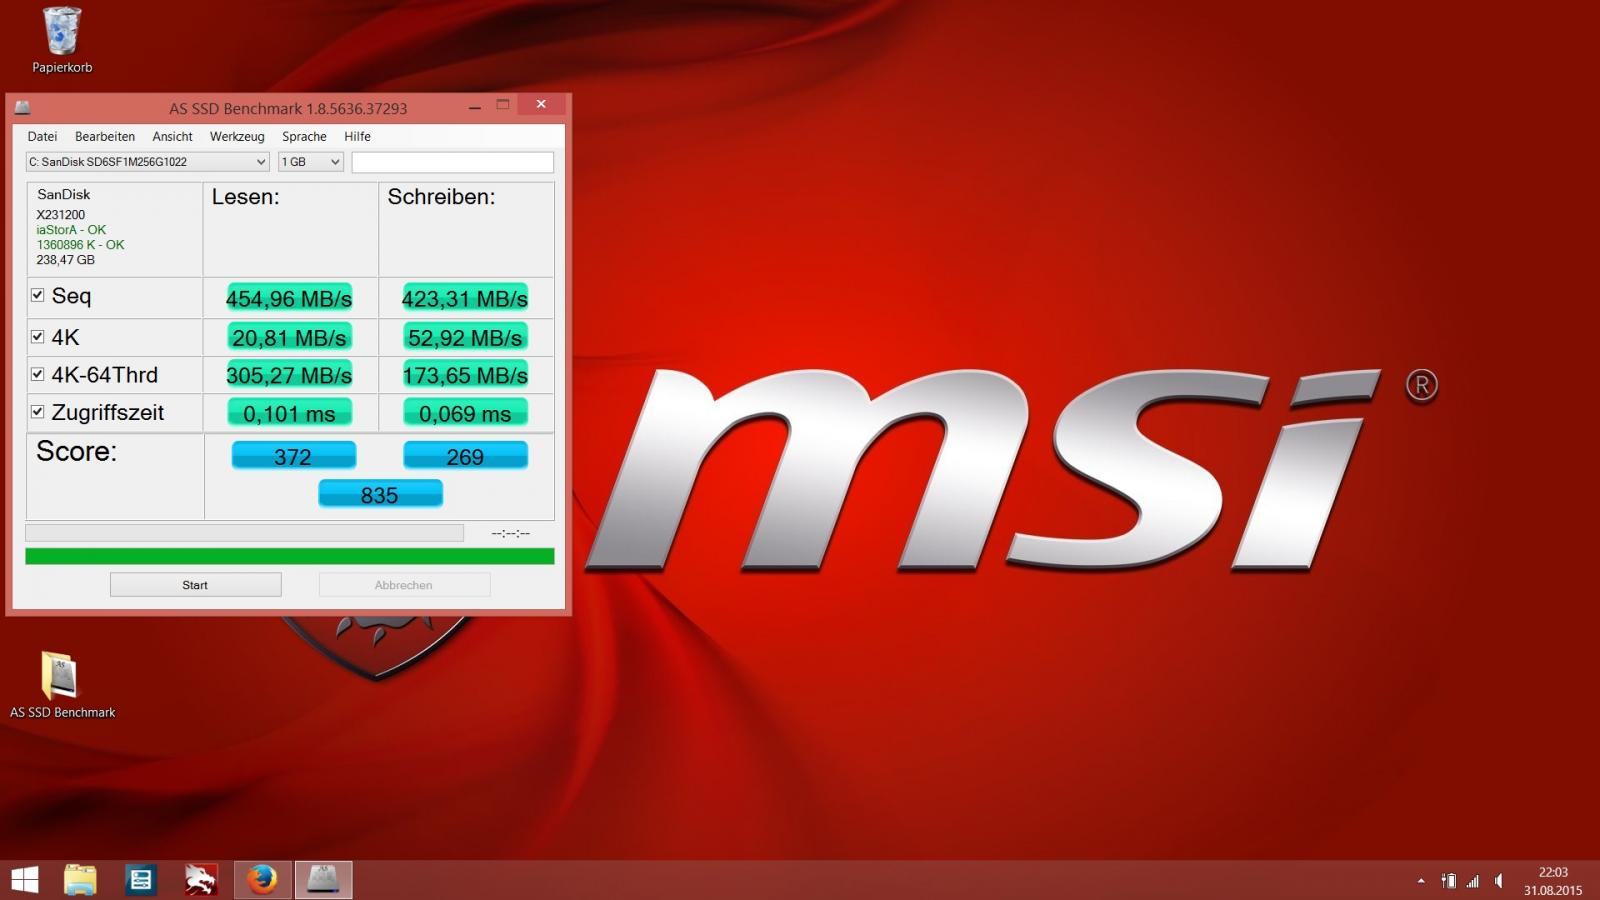
Task: Open the volume speaker tray icon
Action: click(1498, 881)
